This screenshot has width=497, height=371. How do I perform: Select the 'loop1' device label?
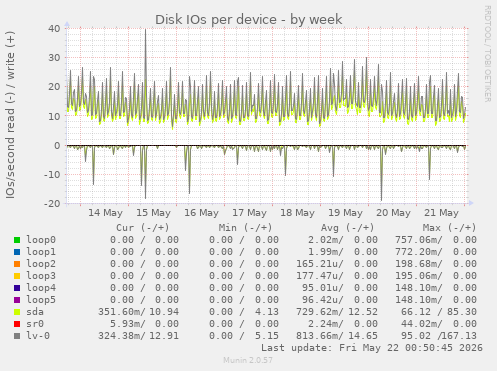41,252
